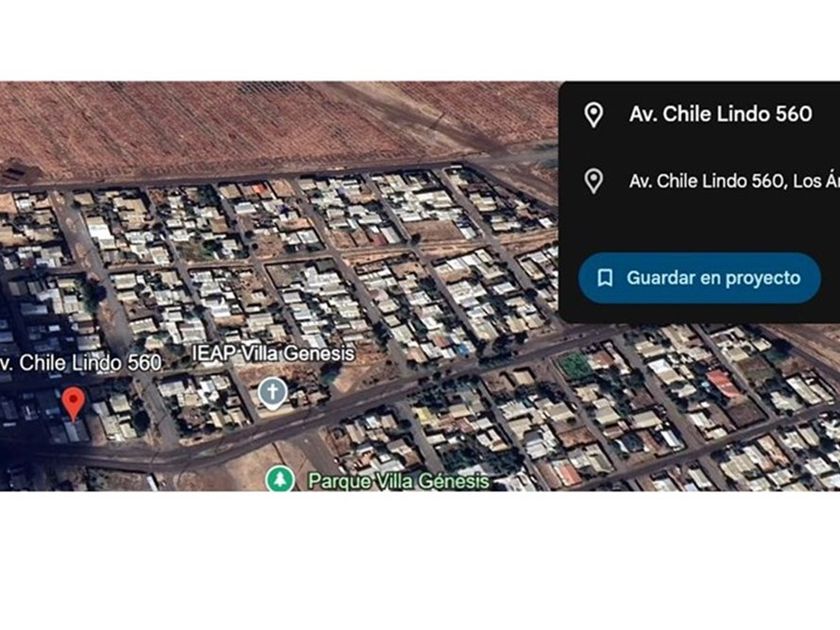Select the bold Av. Chile Lindo 560 title
This screenshot has width=840, height=630.
(x=721, y=114)
